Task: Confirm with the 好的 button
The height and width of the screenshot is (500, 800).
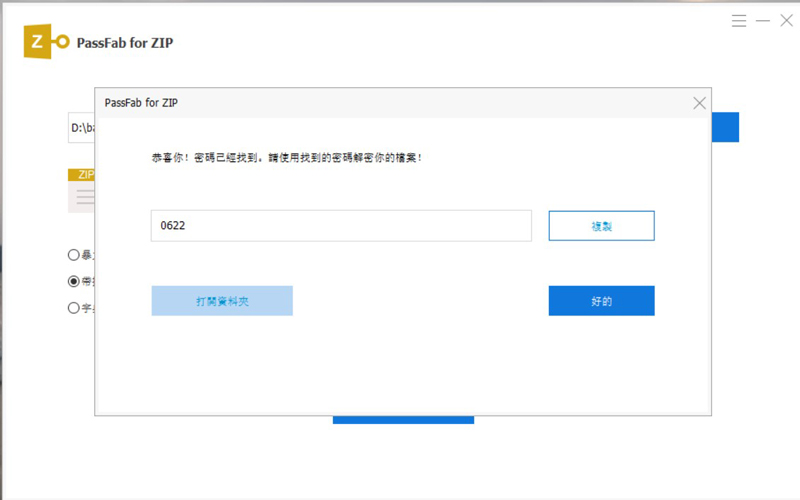Action: [601, 301]
